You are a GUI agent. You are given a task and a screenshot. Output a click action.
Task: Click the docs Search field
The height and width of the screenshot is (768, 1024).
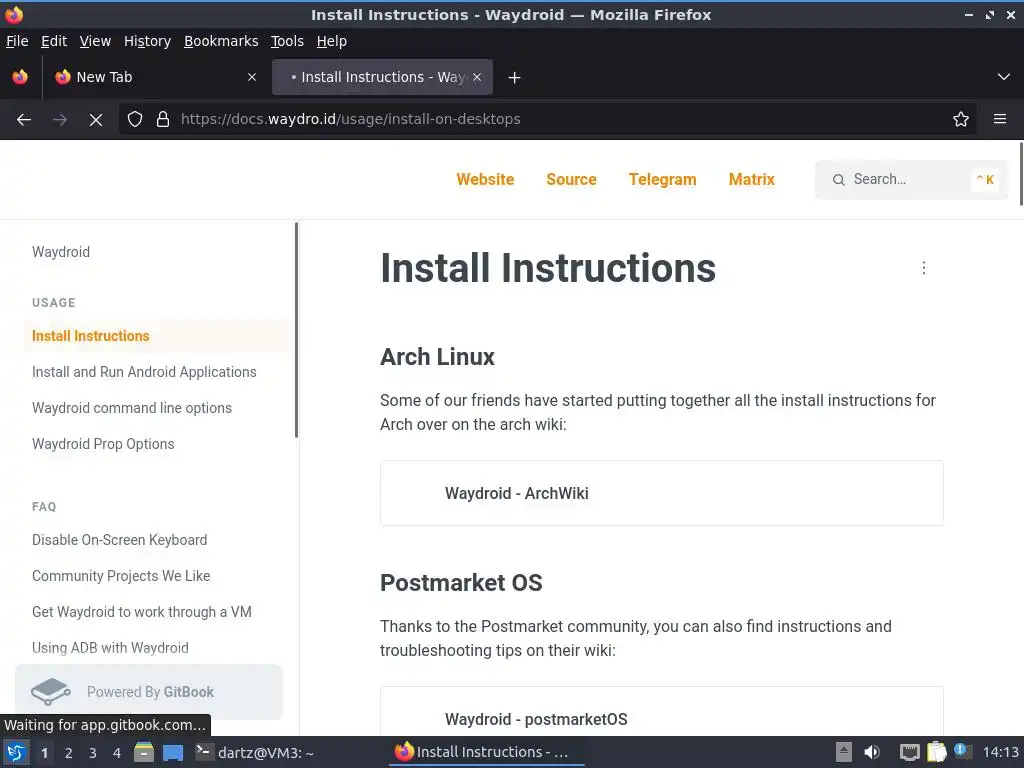[x=912, y=180]
